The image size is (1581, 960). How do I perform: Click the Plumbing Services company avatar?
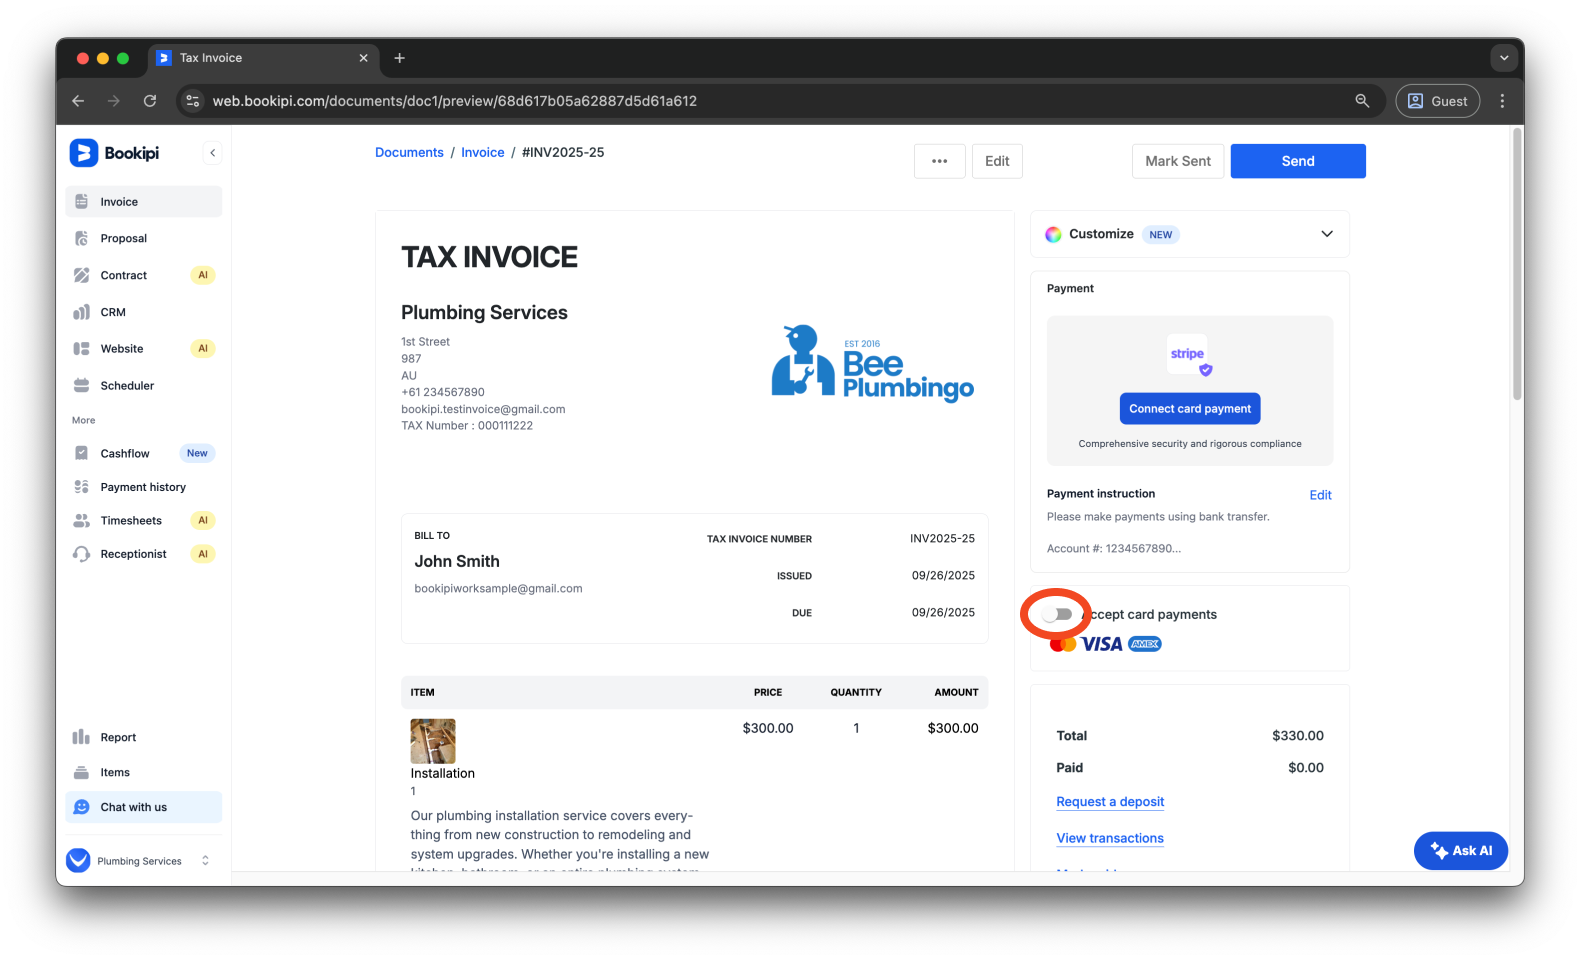[x=78, y=860]
